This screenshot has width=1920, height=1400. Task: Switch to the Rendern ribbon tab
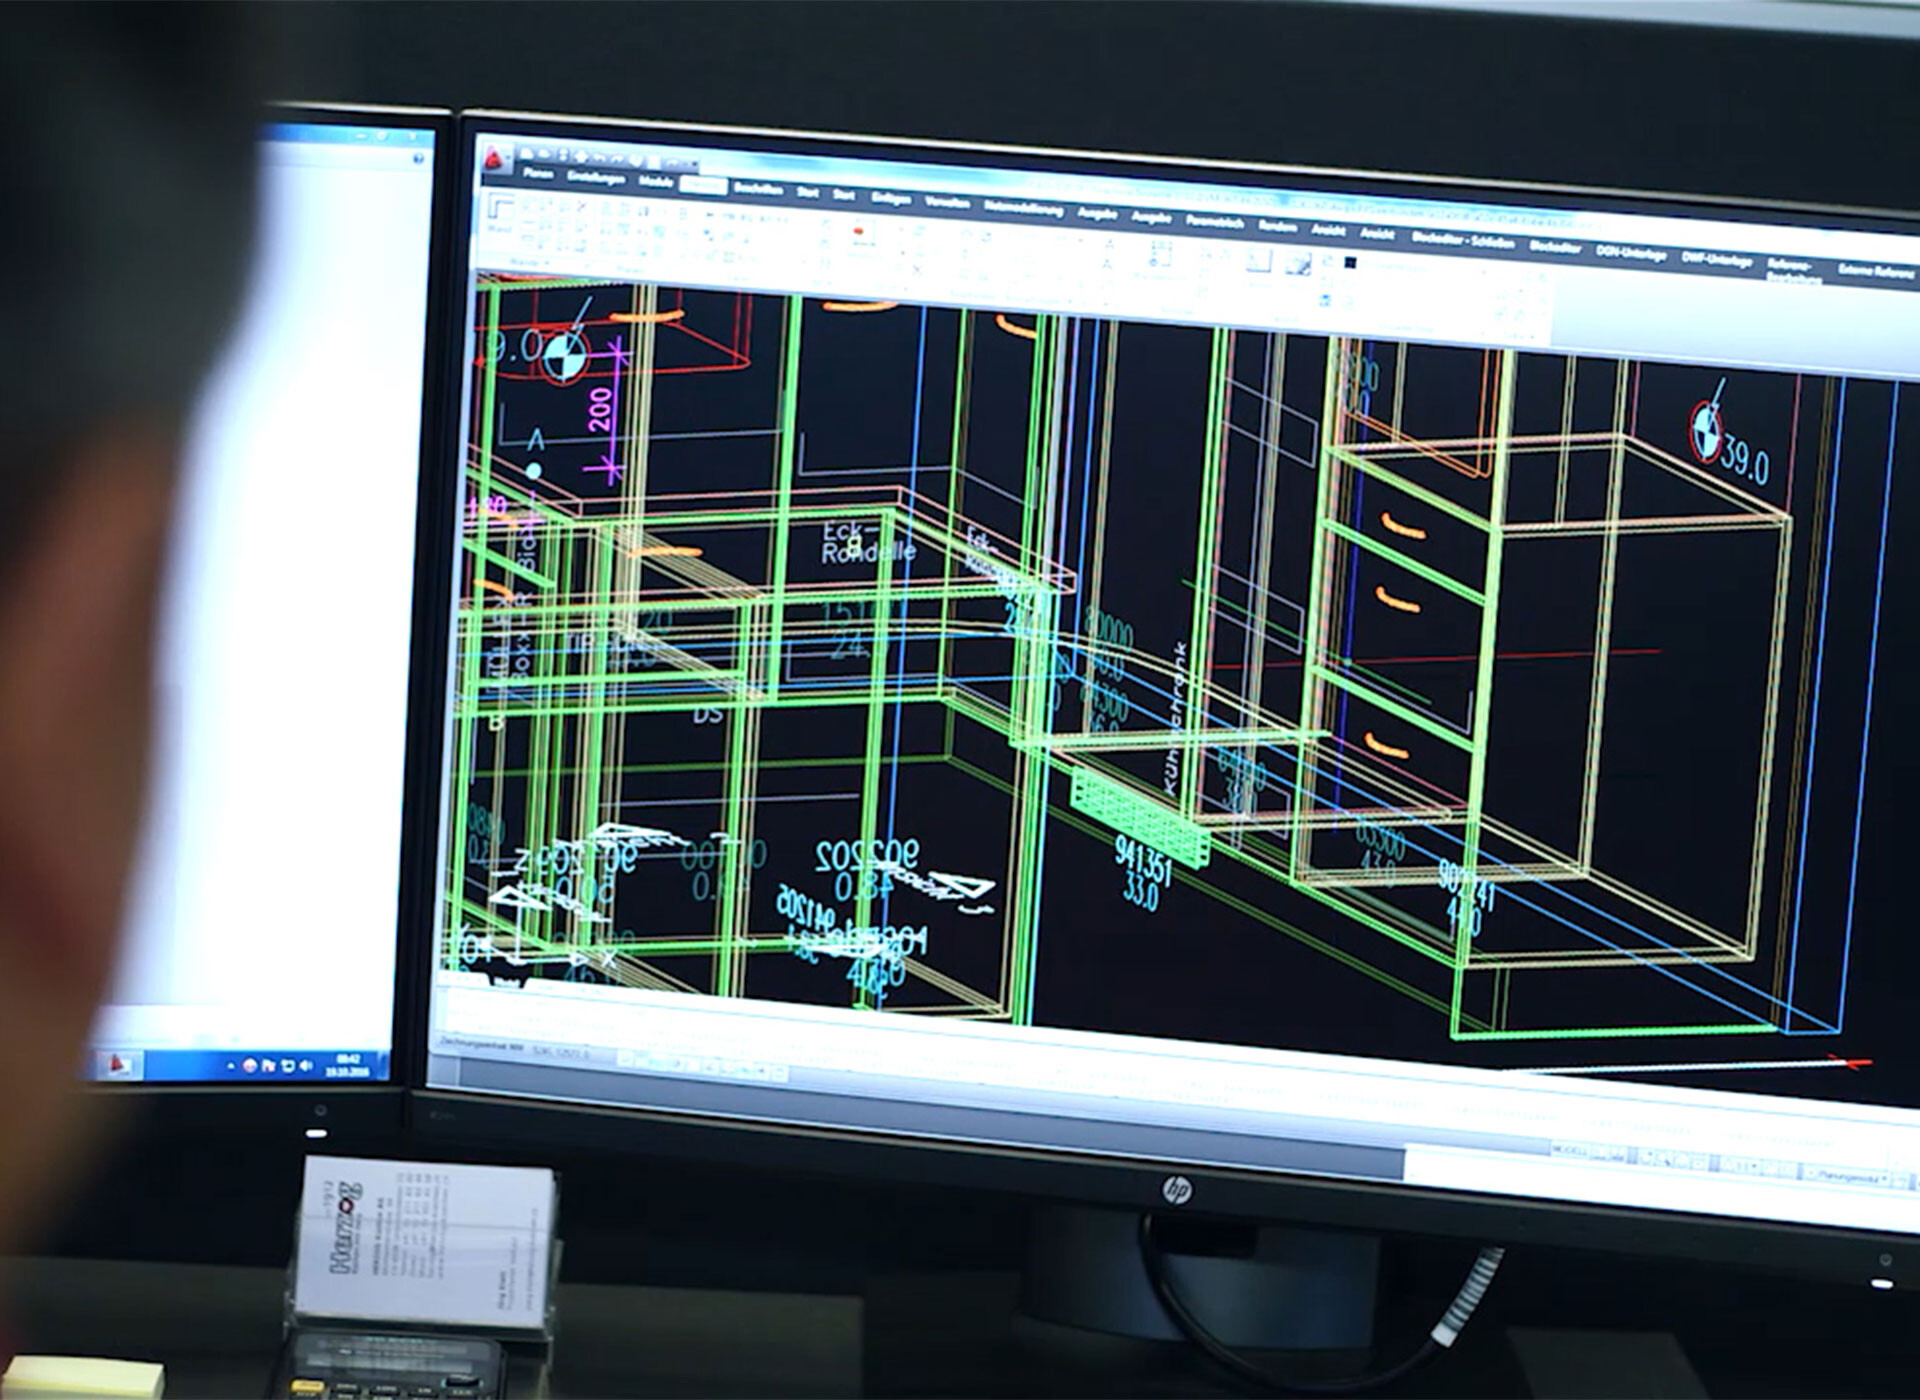1277,226
